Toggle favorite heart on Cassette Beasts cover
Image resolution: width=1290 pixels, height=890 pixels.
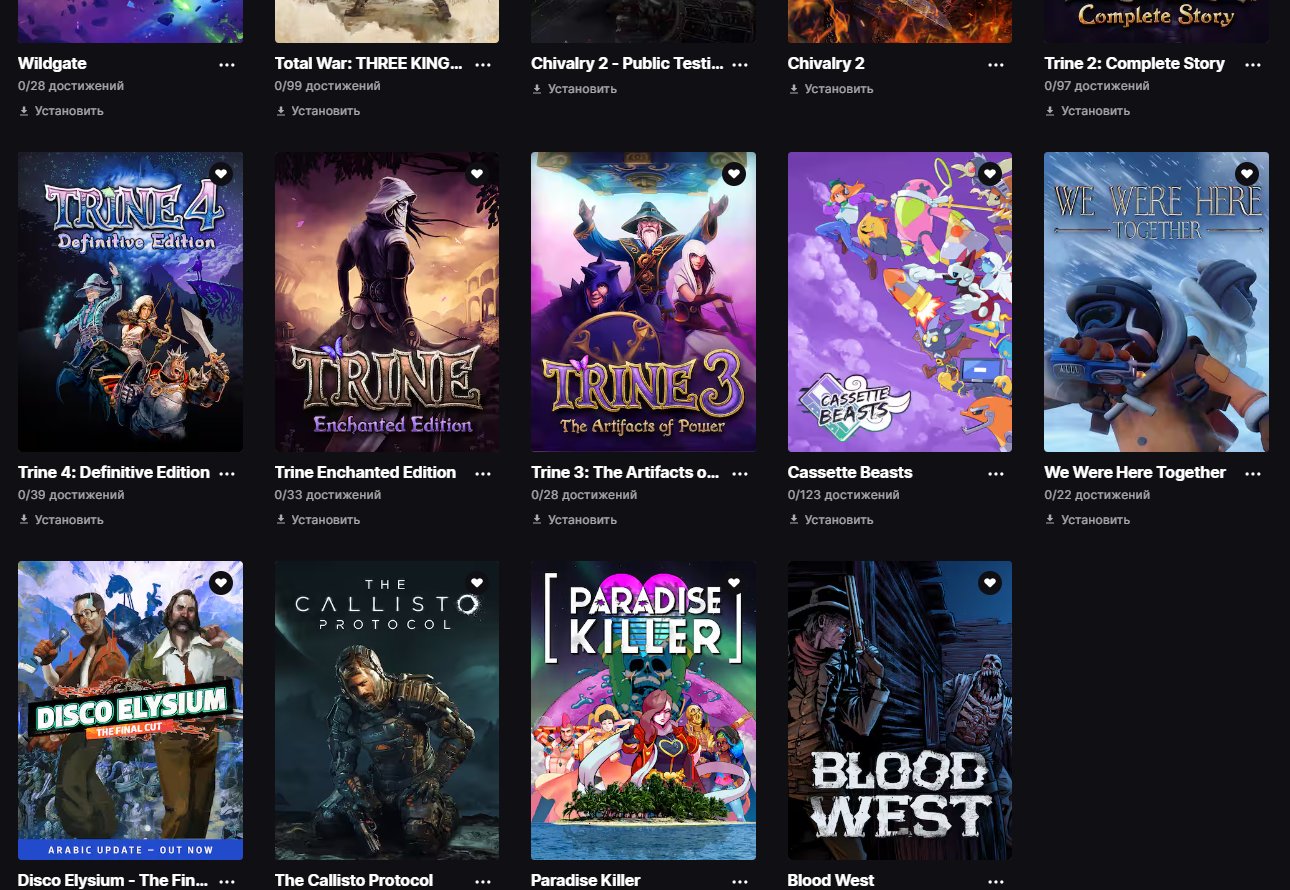[x=990, y=174]
